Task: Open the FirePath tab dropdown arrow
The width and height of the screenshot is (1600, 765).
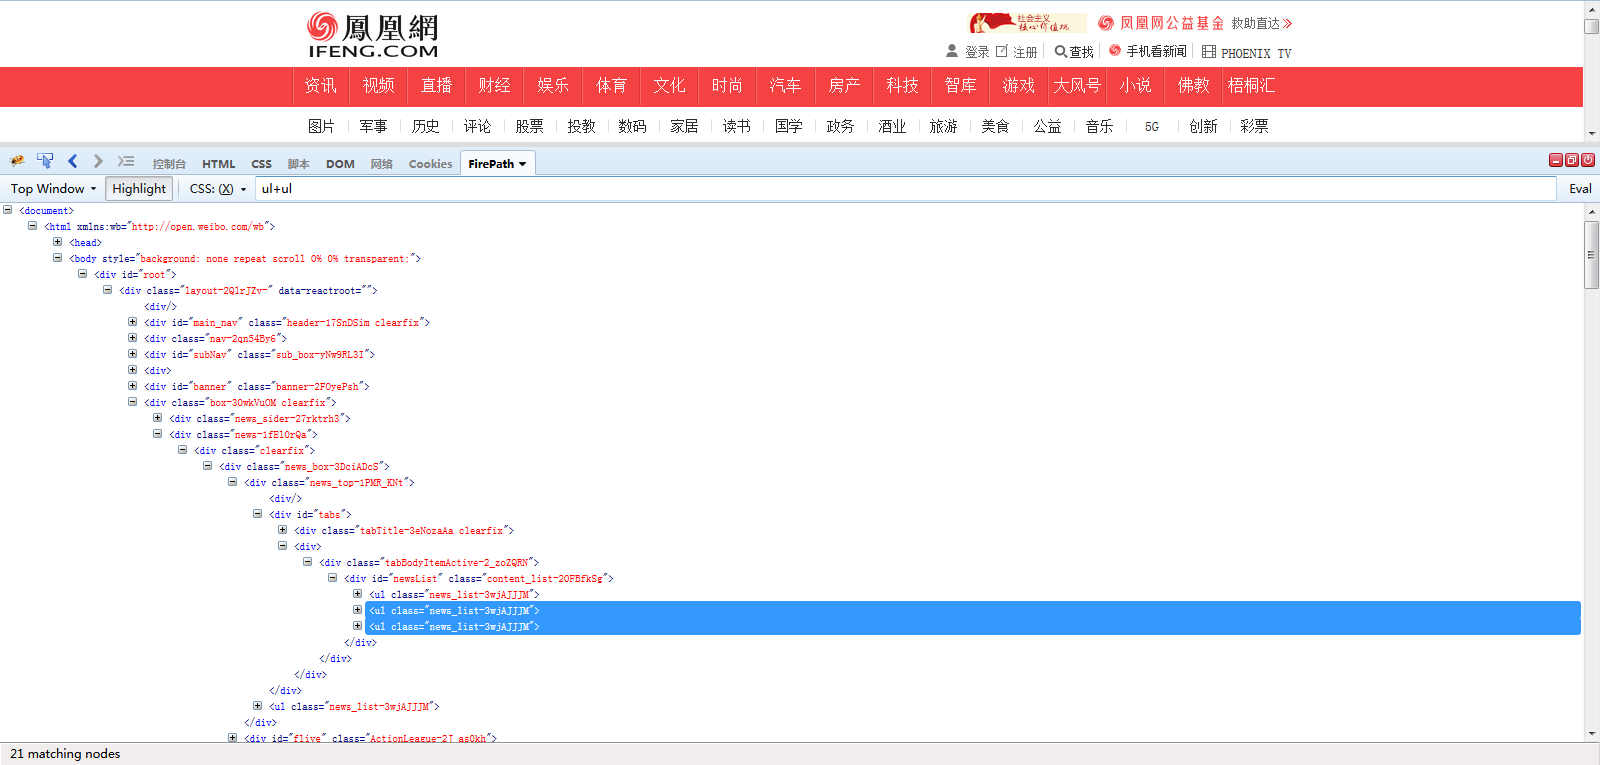Action: pyautogui.click(x=522, y=164)
